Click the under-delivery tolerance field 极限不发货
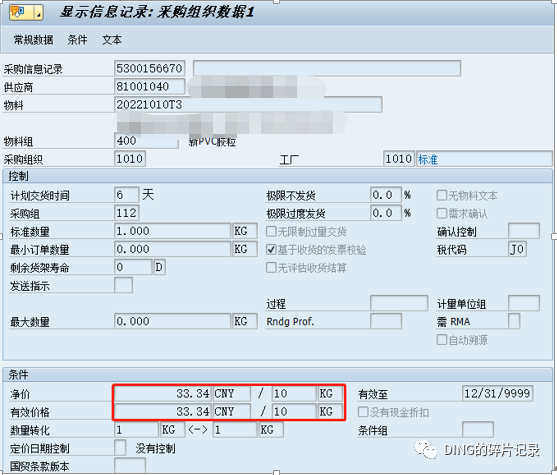 click(x=386, y=195)
